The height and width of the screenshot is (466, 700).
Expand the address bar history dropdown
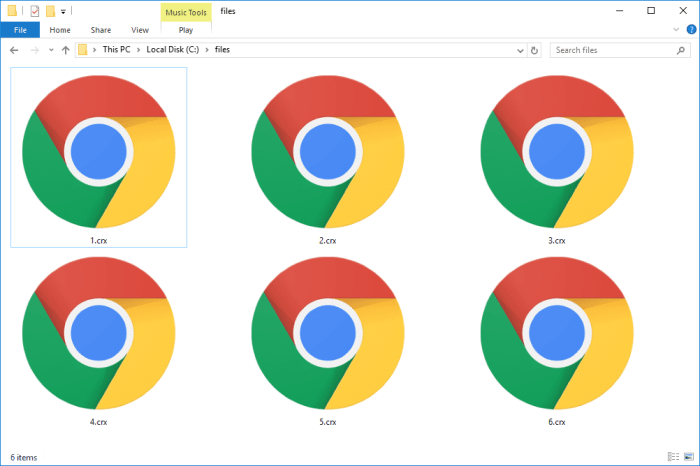520,50
